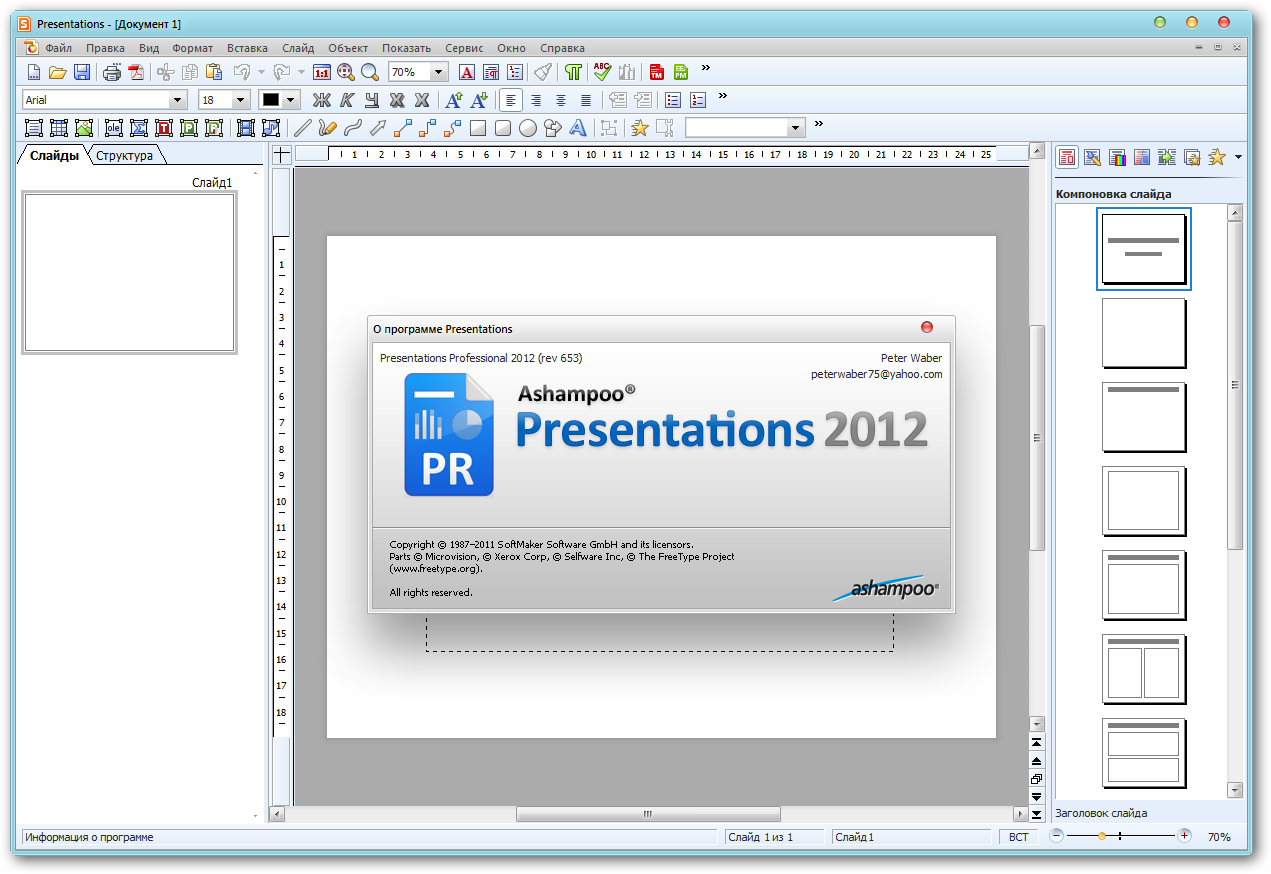Click the increase font size icon
This screenshot has width=1271, height=874.
coord(454,100)
